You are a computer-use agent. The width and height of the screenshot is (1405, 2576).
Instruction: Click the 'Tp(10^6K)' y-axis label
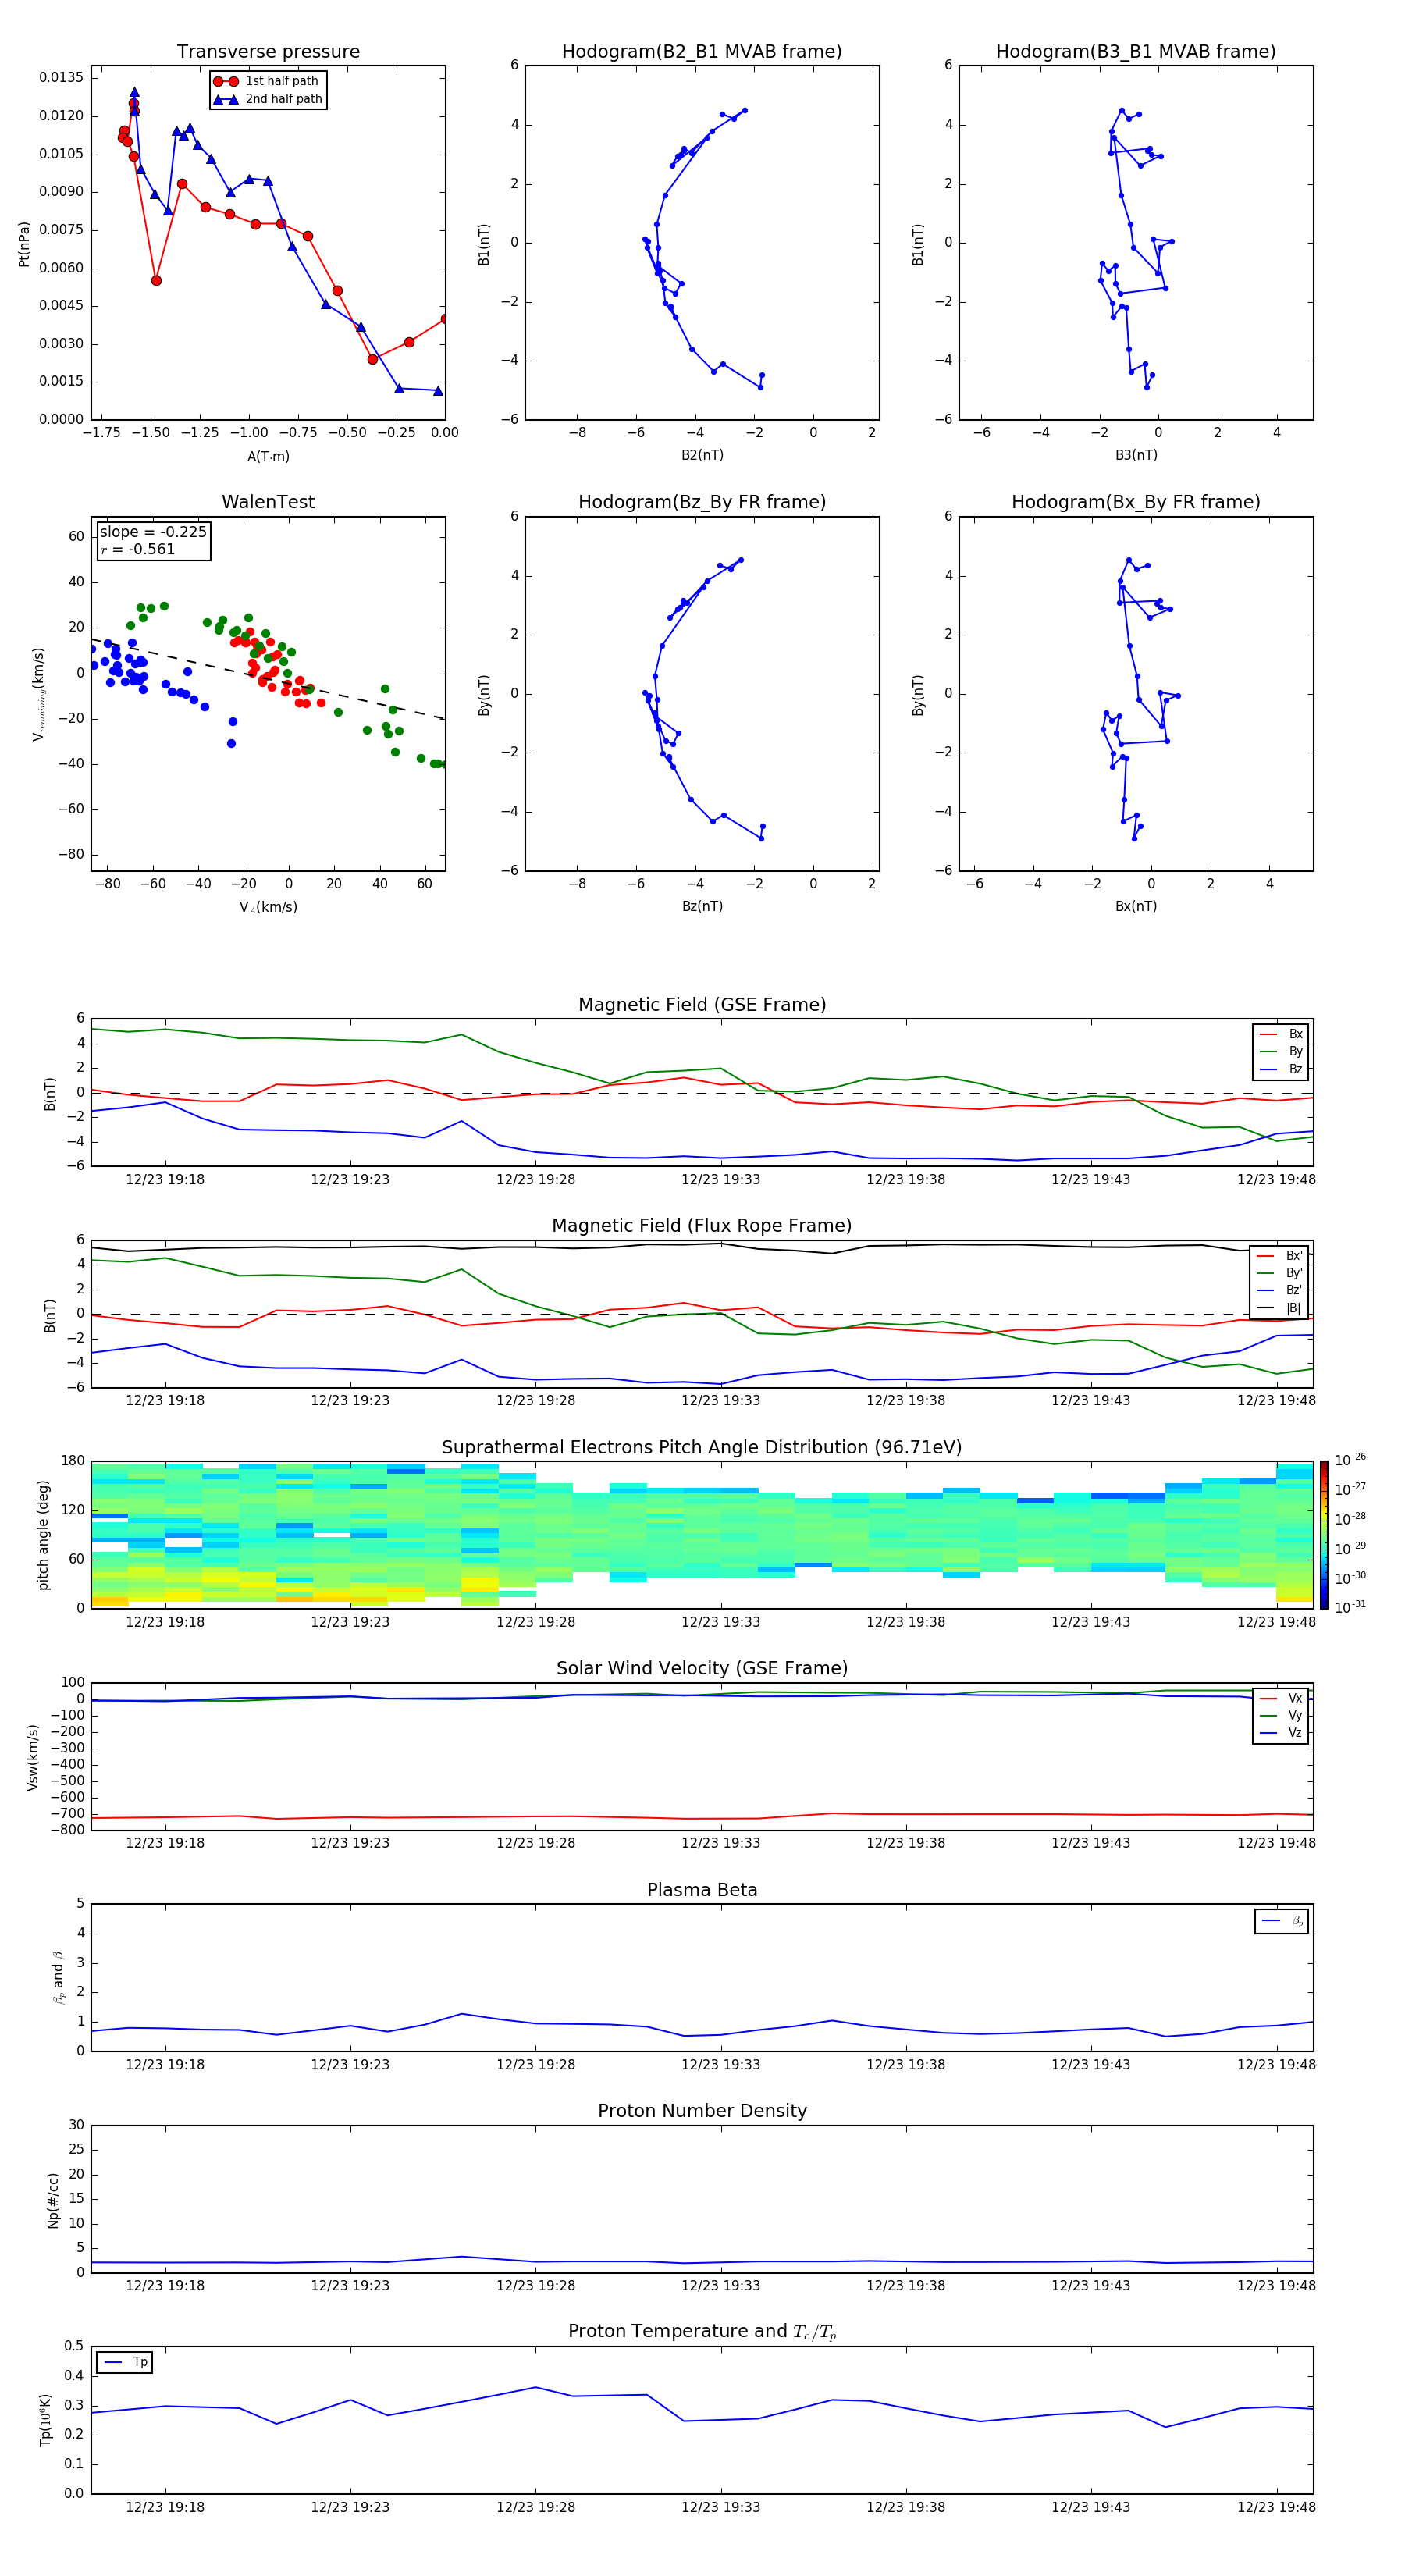45,2420
